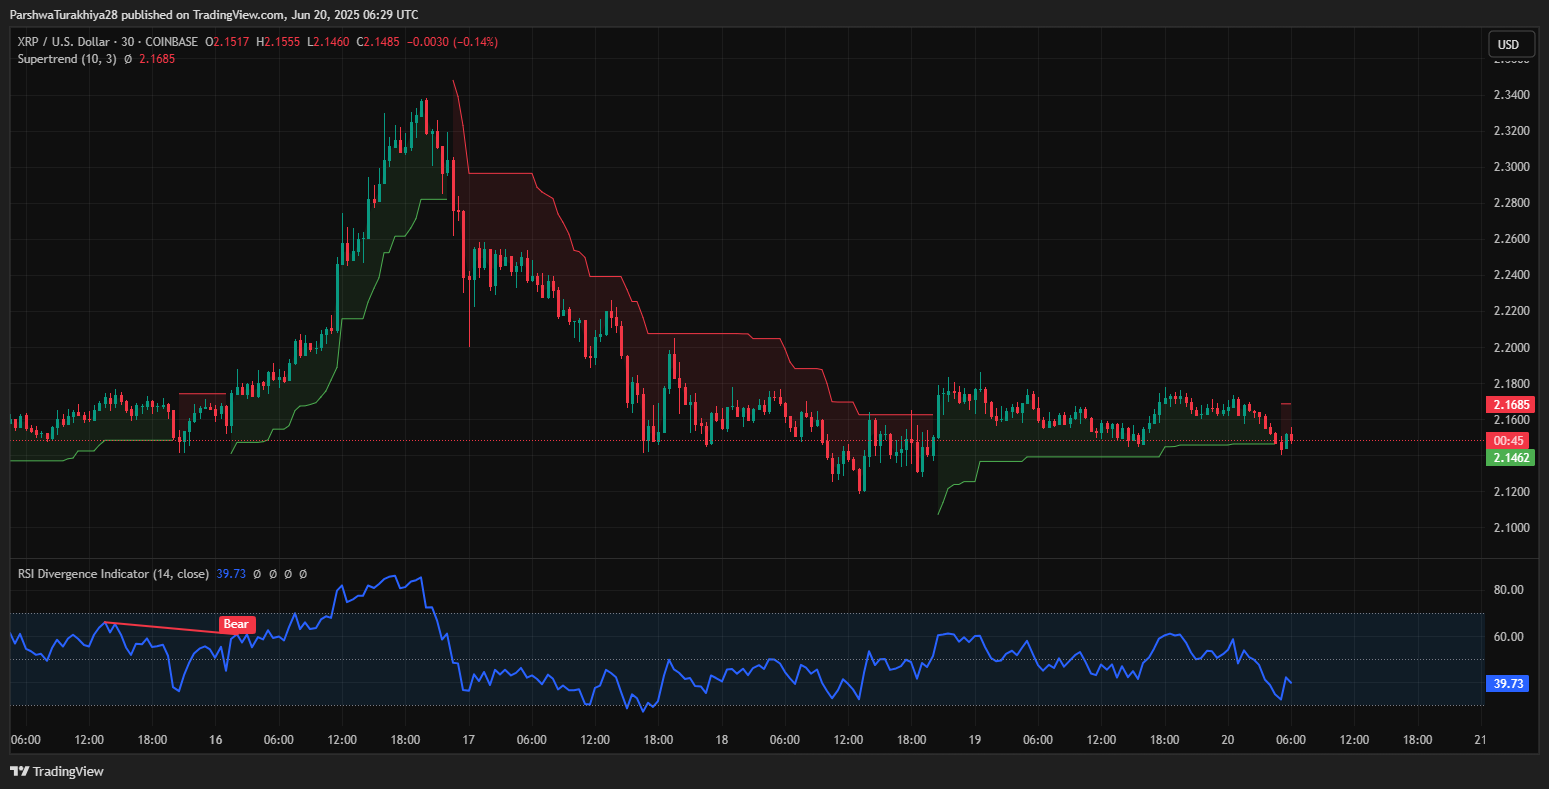Click the 60.00 level on RSI scale
This screenshot has height=789, width=1549.
(1508, 637)
